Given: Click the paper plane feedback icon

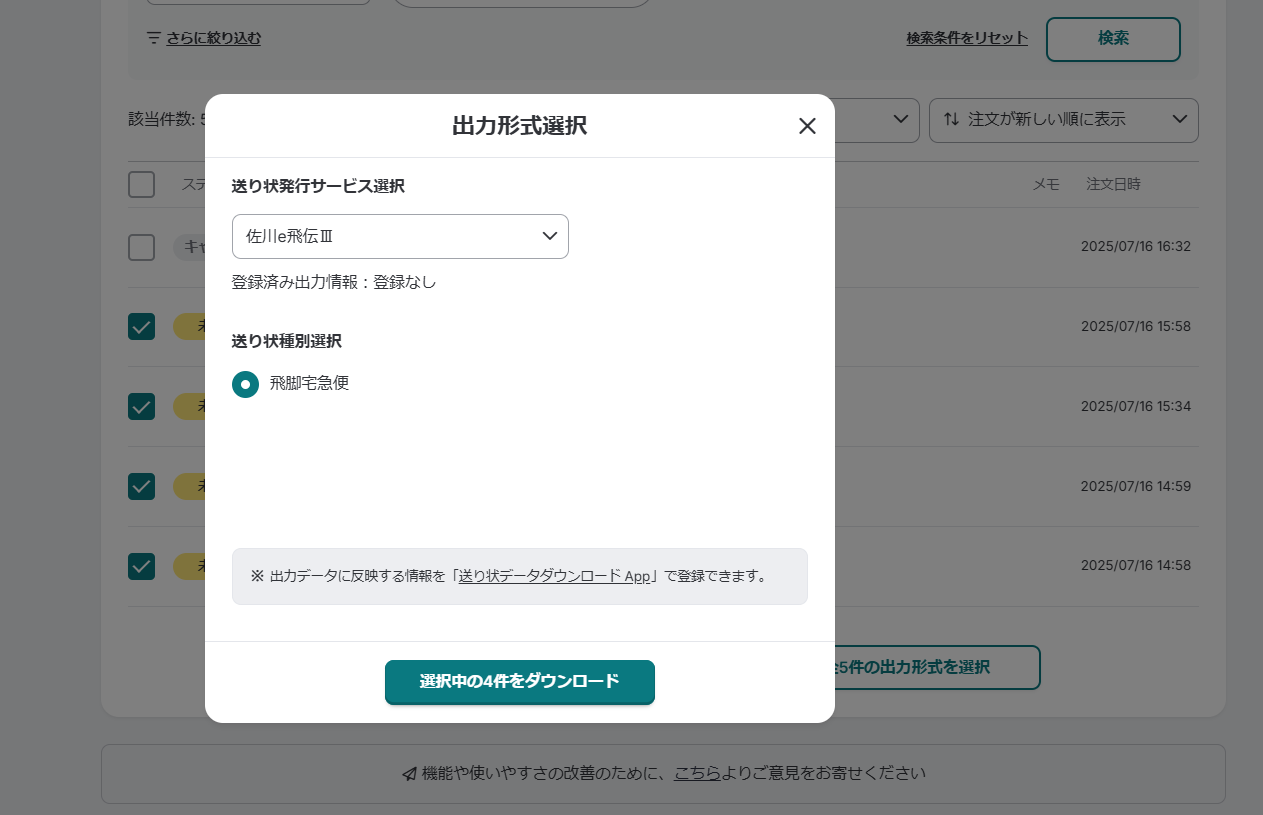Looking at the screenshot, I should pos(409,774).
